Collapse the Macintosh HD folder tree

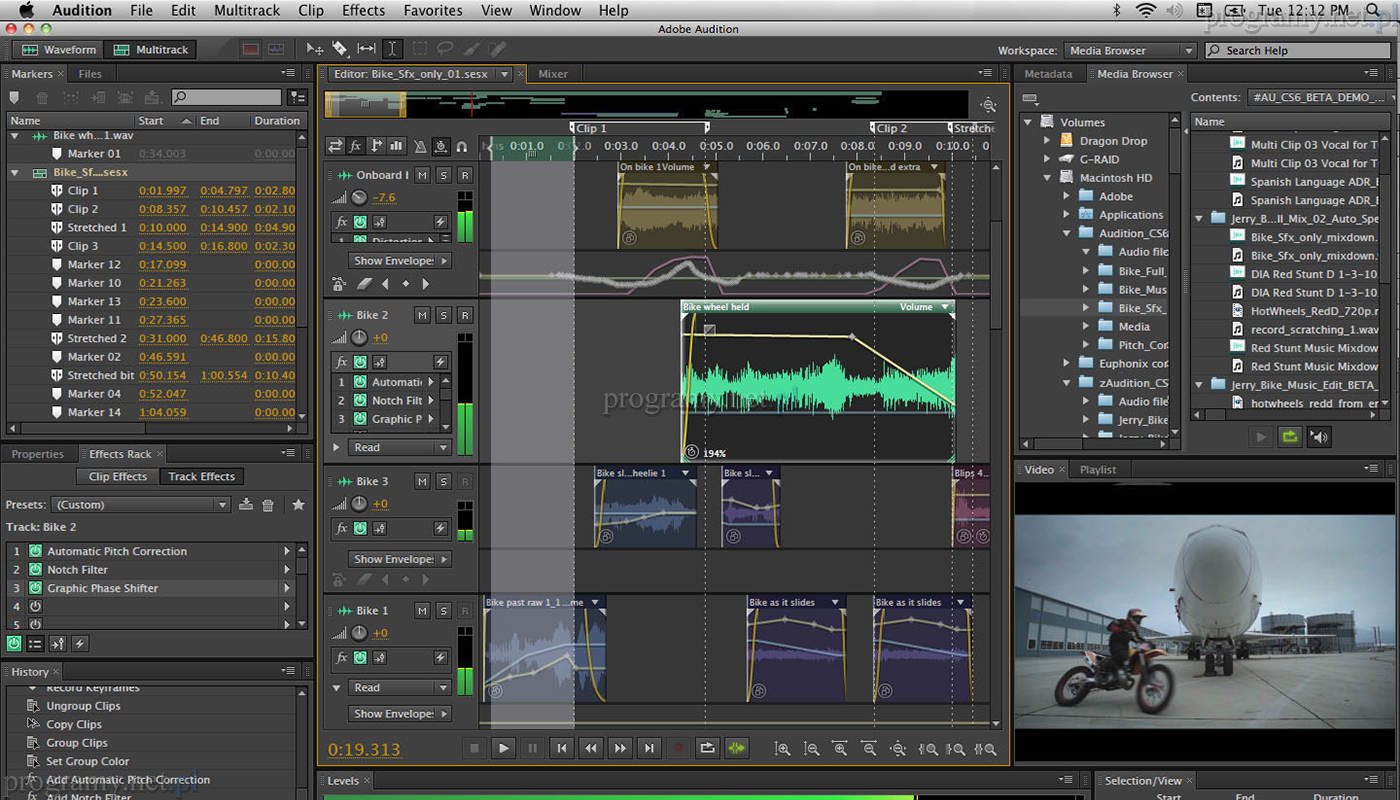click(1047, 178)
